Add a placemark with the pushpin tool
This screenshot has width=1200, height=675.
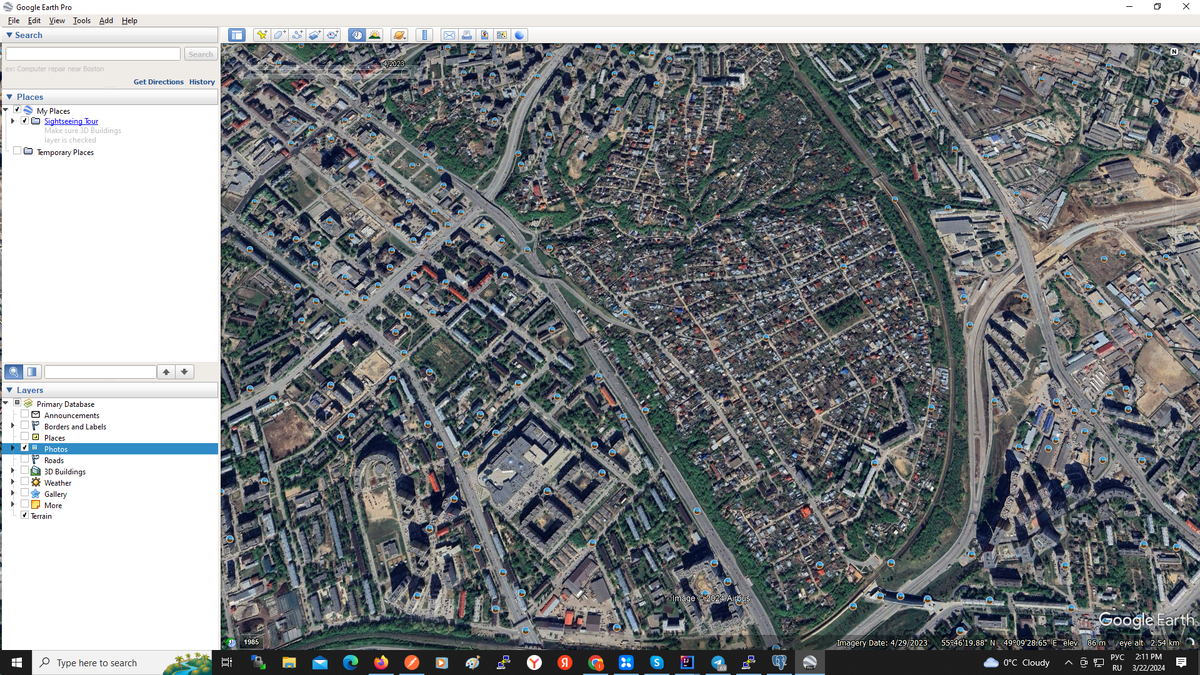tap(262, 35)
